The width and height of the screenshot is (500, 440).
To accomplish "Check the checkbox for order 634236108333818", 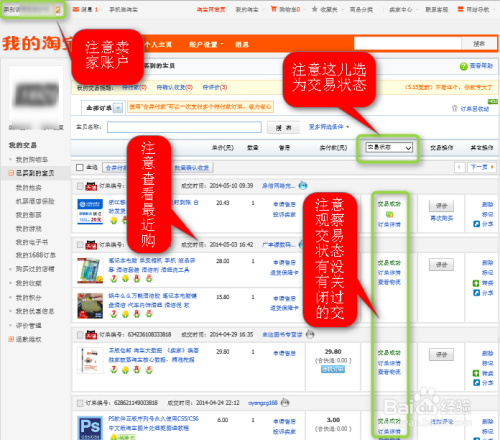I will [80, 335].
